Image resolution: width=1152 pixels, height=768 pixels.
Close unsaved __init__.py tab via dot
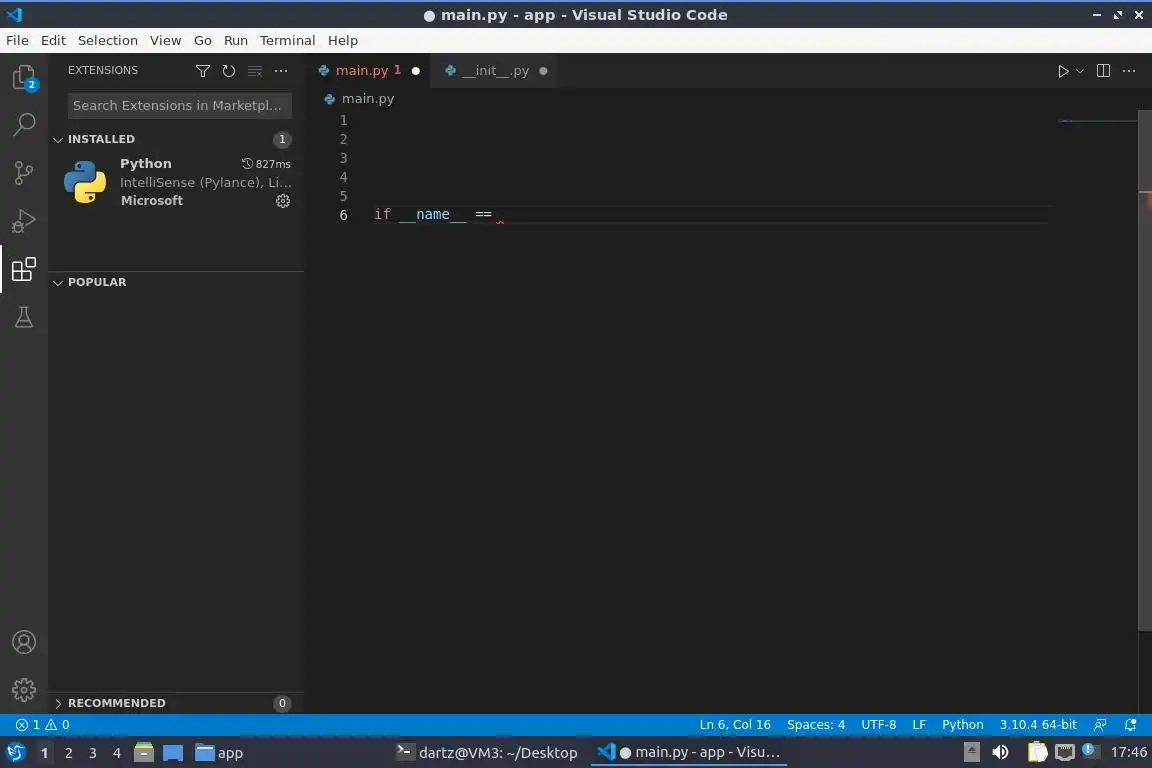point(543,71)
